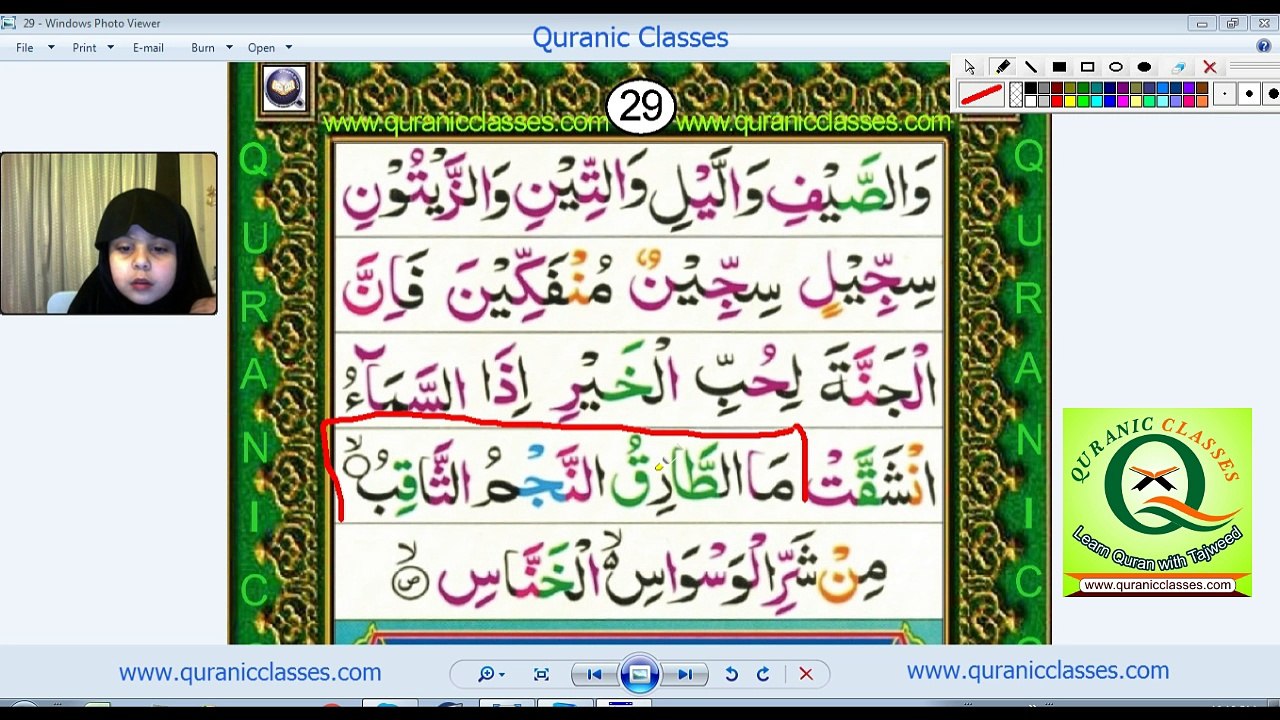Expand the Print dropdown arrow
The height and width of the screenshot is (720, 1280).
click(x=110, y=48)
